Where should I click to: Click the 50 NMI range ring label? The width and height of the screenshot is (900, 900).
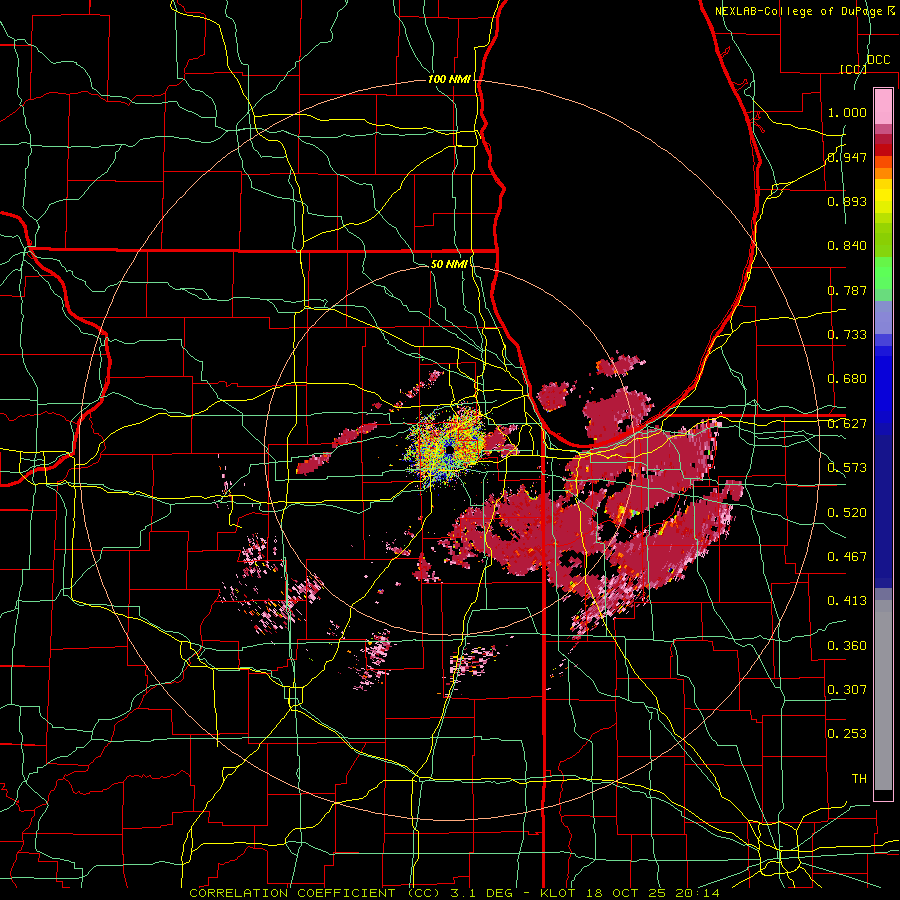coord(449,264)
